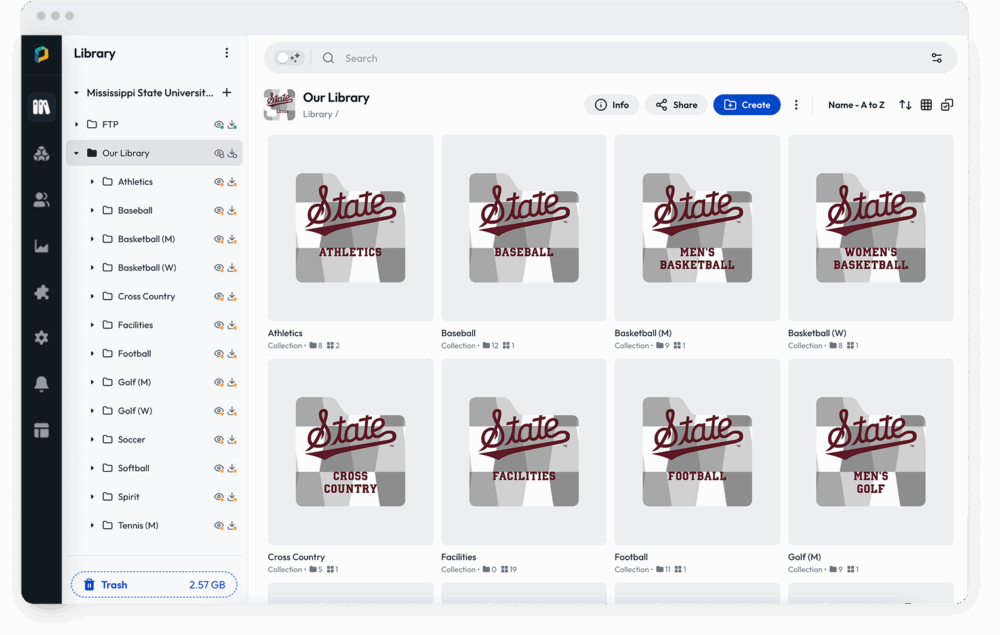Download the Baseball folder
The height and width of the screenshot is (635, 1000).
232,210
